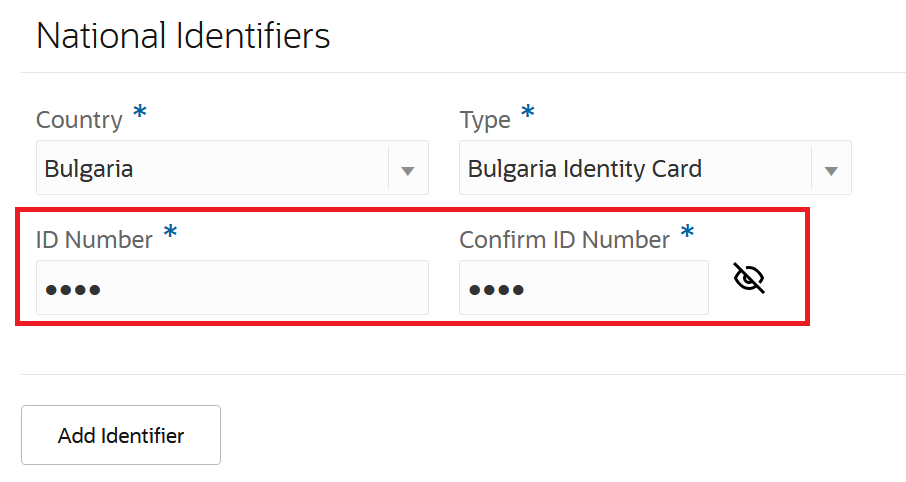Toggle ID number visibility eye icon
Screen dimensions: 906x482
coord(749,278)
